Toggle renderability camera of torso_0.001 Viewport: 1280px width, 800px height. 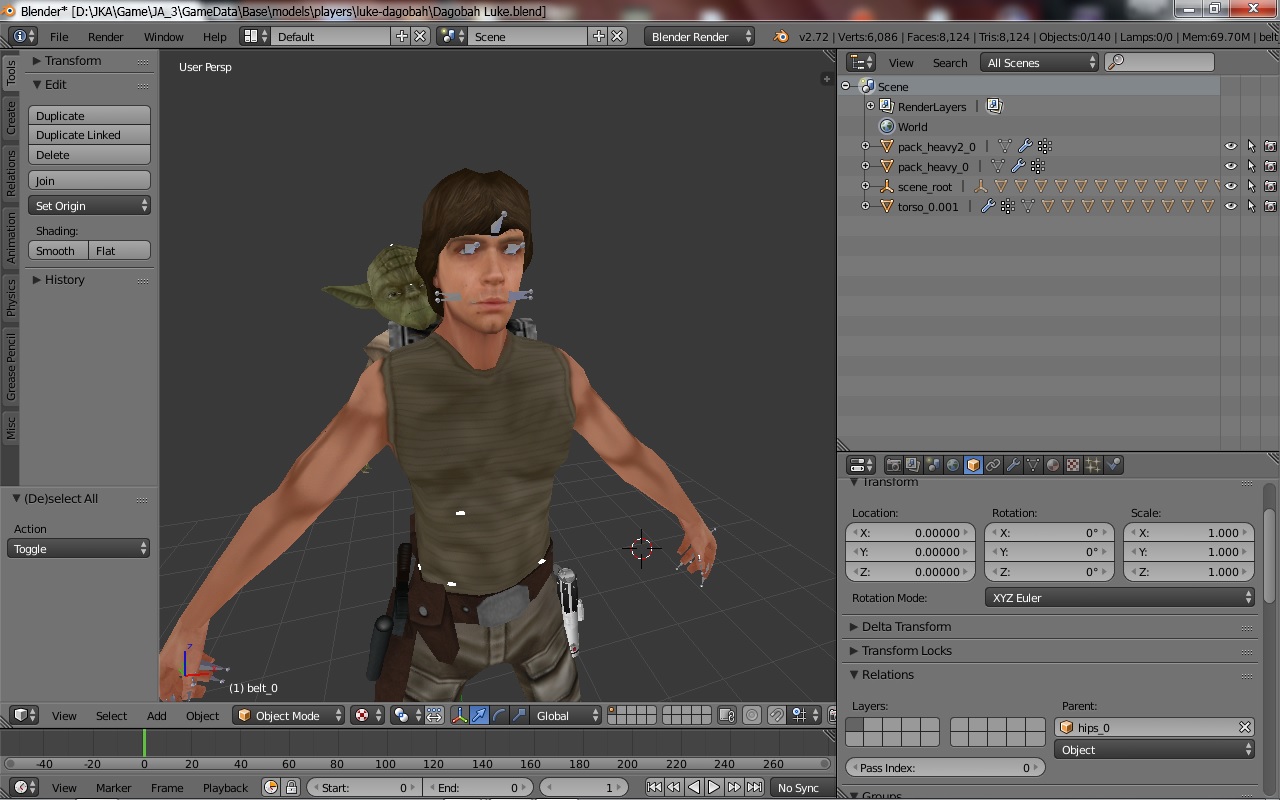1271,206
